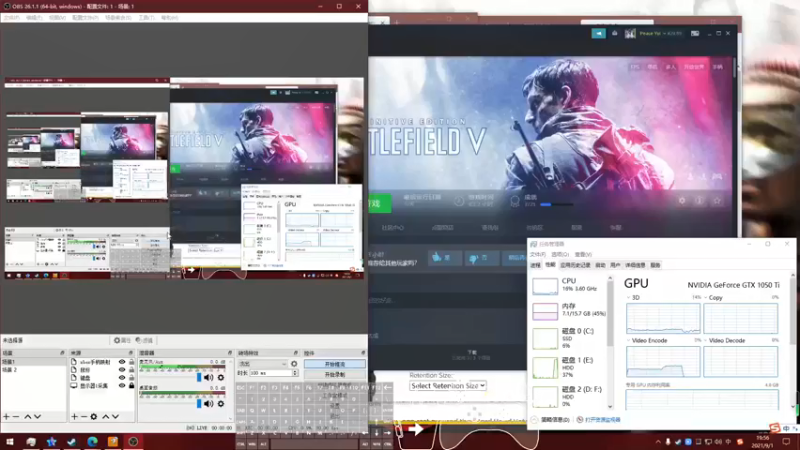Image resolution: width=800 pixels, height=450 pixels.
Task: Switch to 应用历史记录 tab in Task Manager
Action: click(575, 265)
